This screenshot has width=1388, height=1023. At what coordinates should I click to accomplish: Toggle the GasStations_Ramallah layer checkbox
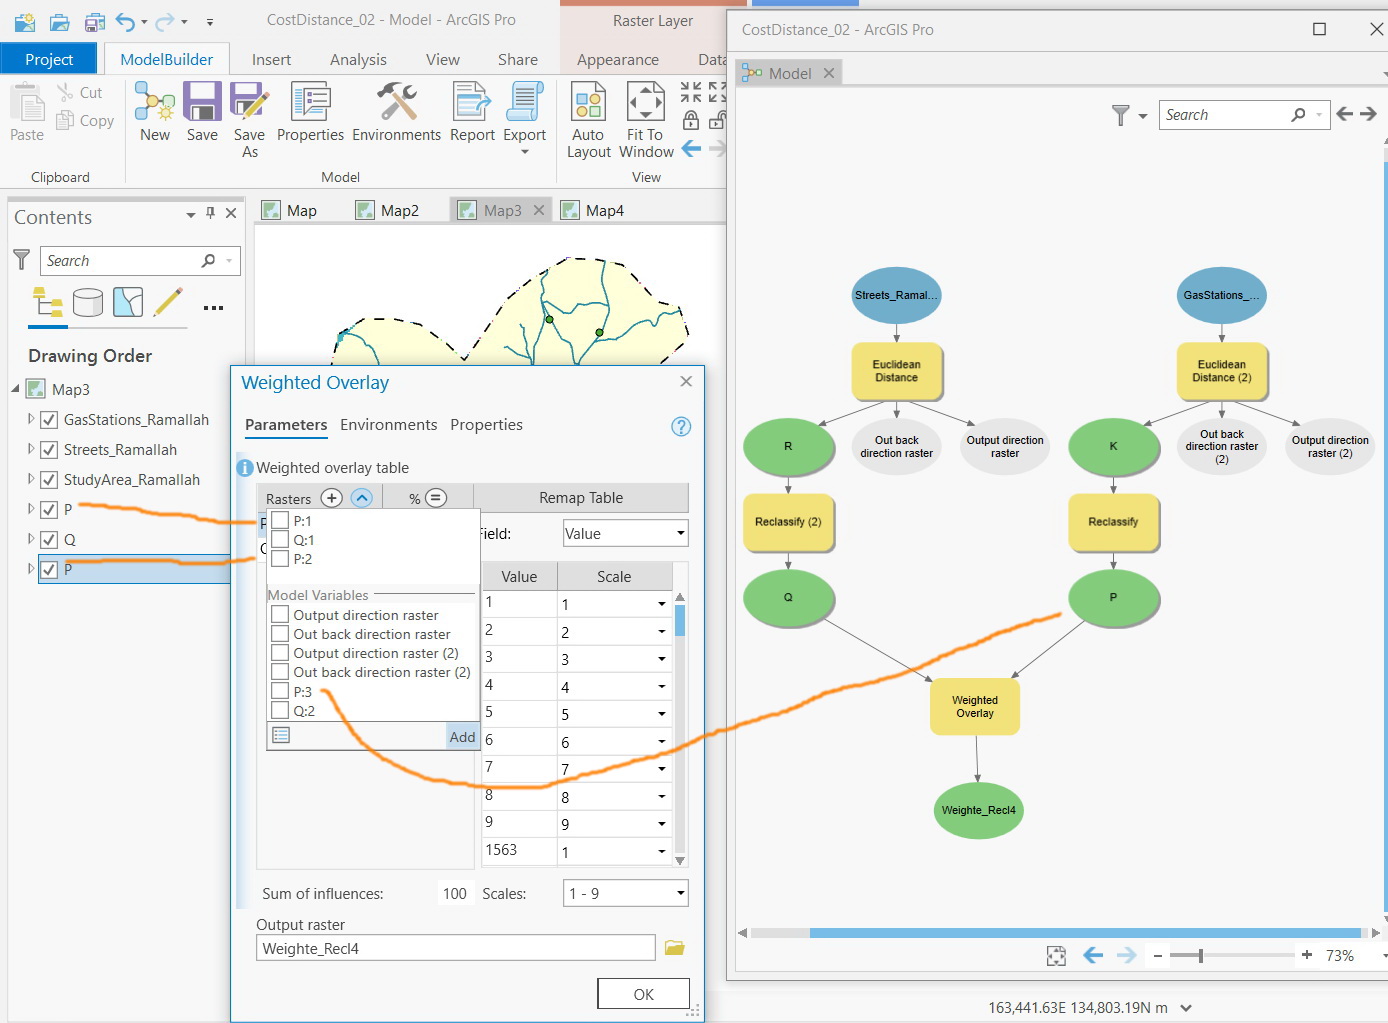pos(49,420)
